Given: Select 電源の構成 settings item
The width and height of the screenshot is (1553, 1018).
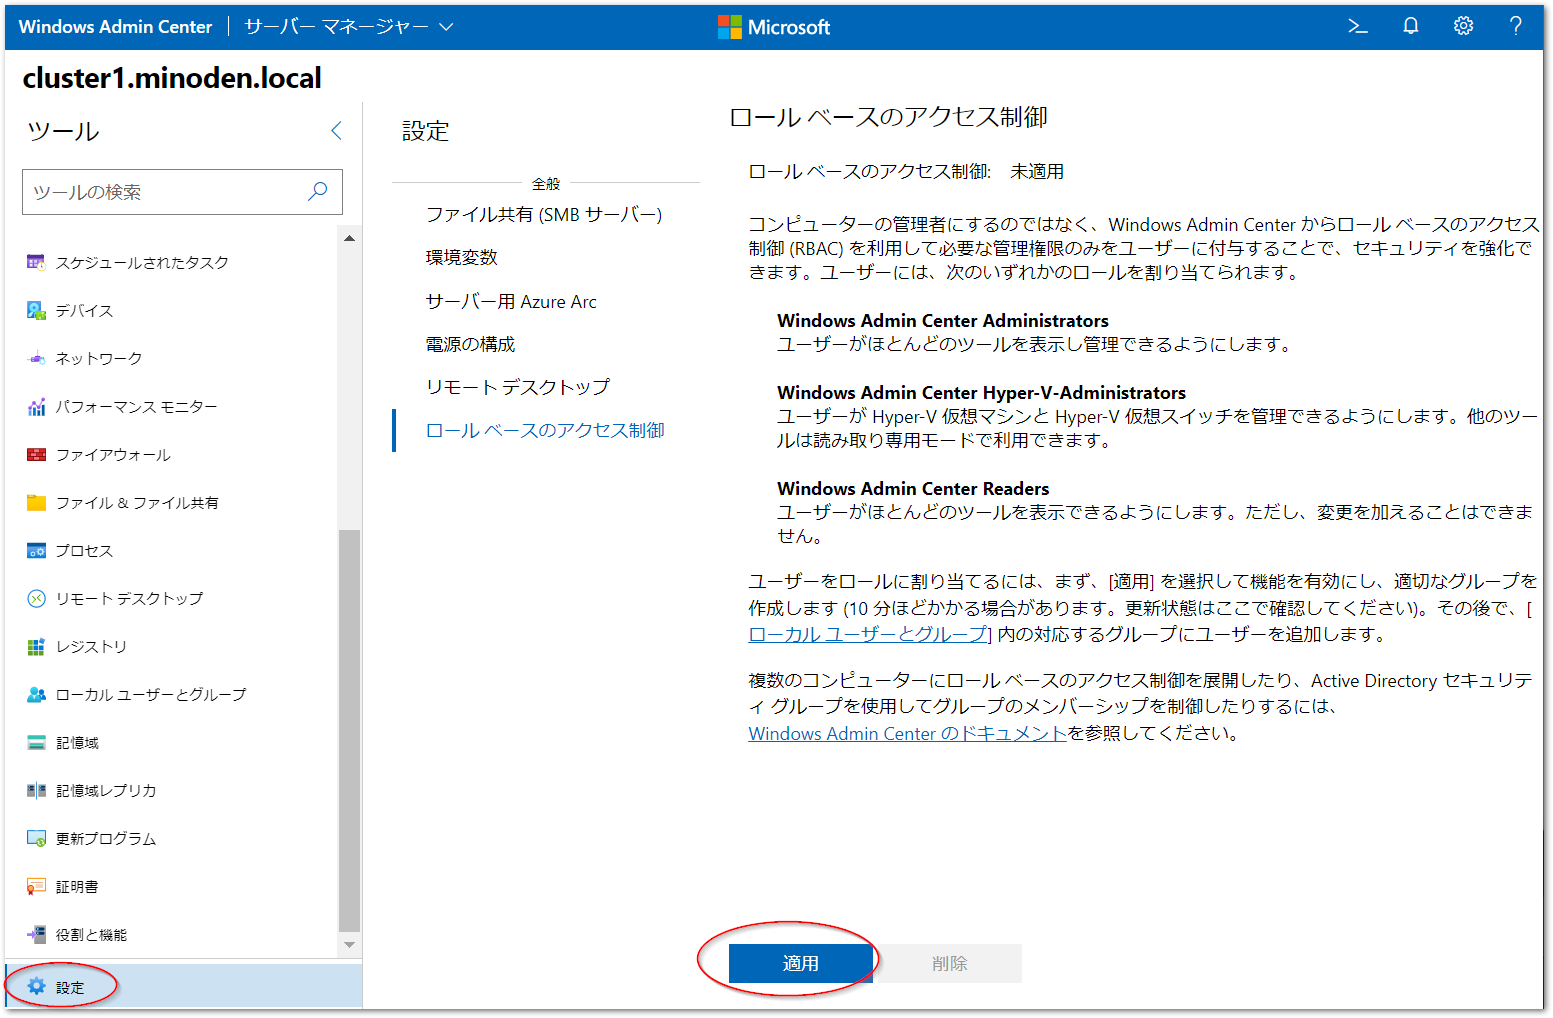Looking at the screenshot, I should coord(470,344).
